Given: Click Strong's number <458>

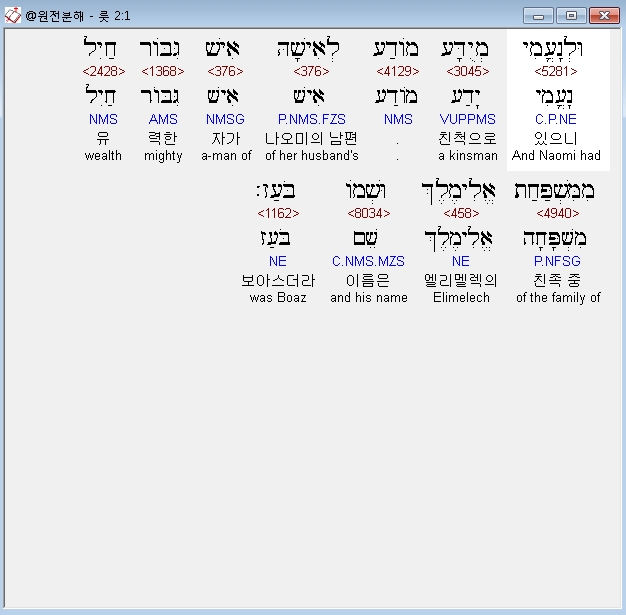Looking at the screenshot, I should 461,213.
